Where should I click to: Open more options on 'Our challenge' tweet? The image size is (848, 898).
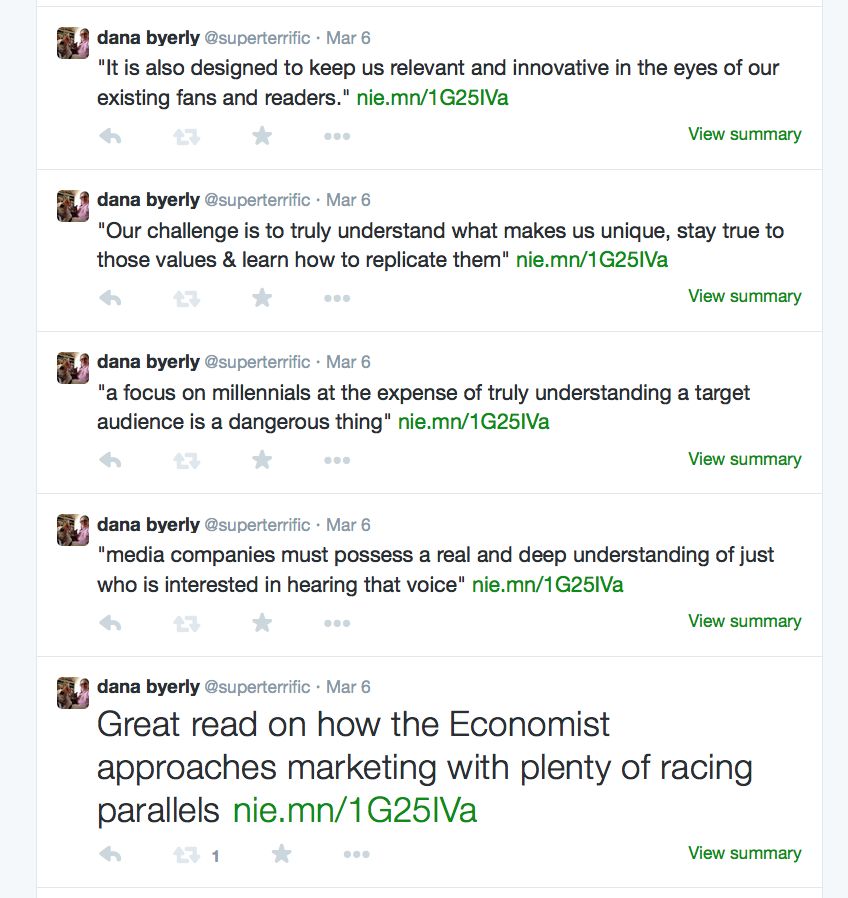click(x=337, y=298)
